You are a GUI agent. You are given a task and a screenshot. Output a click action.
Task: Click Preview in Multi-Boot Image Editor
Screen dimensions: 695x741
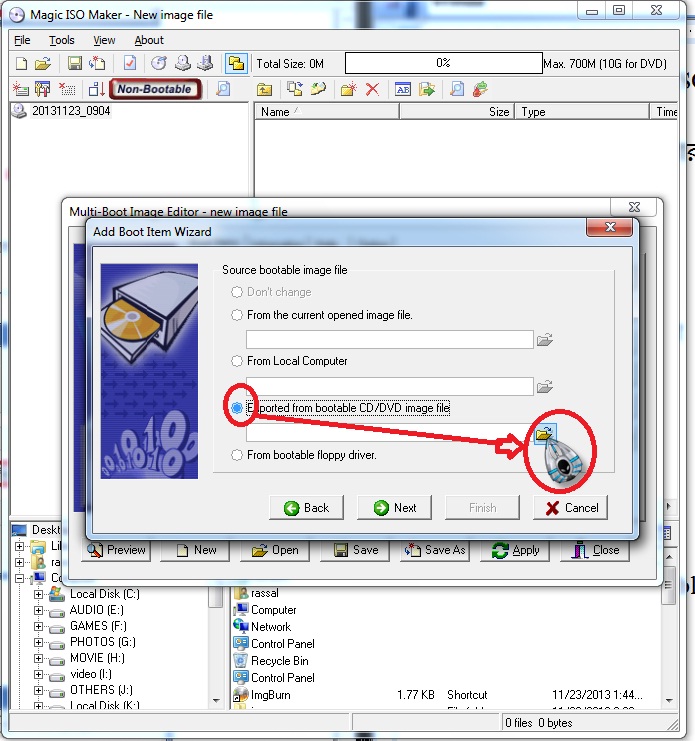116,551
